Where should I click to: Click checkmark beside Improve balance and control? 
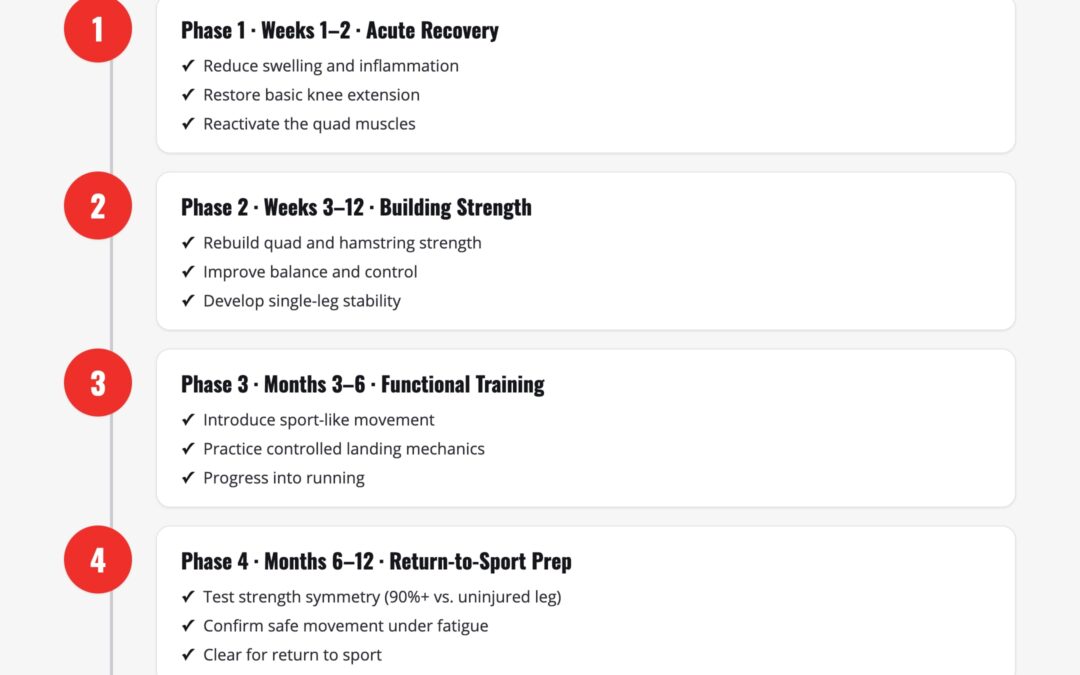coord(188,272)
